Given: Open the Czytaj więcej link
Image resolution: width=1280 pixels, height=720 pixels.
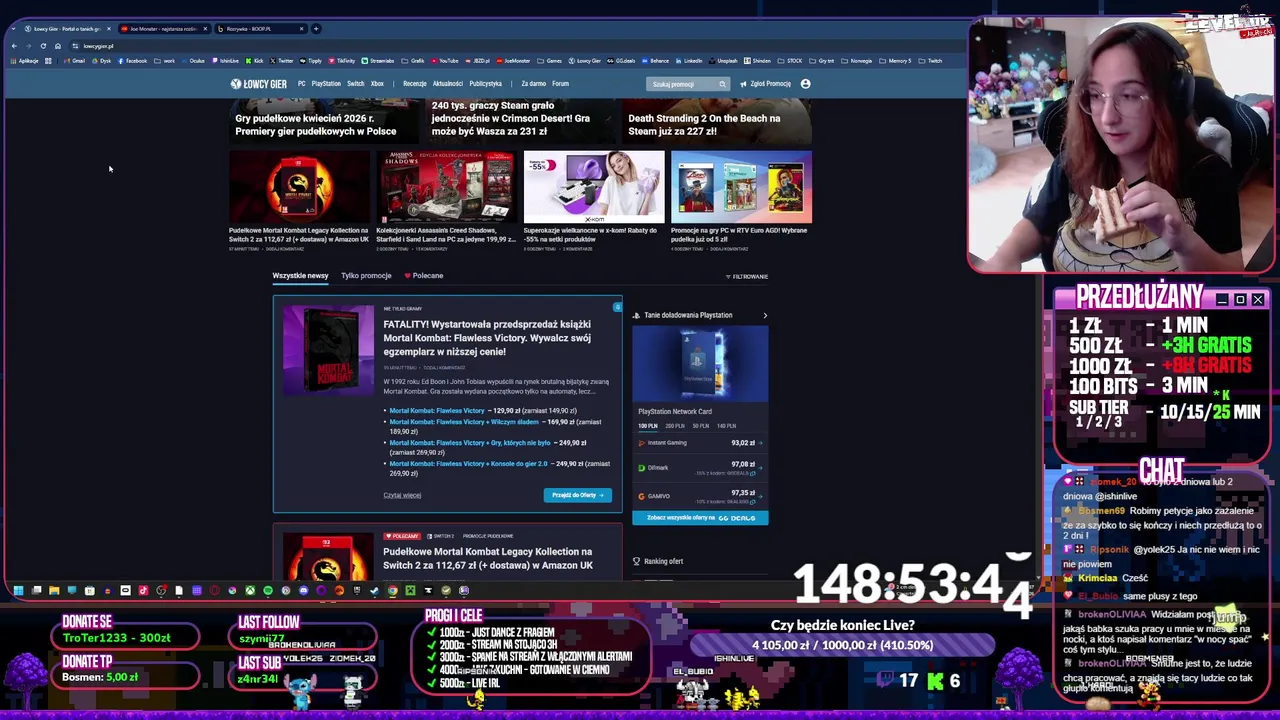Looking at the screenshot, I should pyautogui.click(x=402, y=495).
